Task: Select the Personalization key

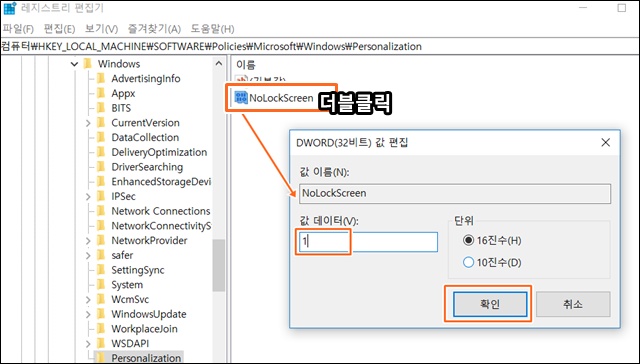Action: point(146,358)
